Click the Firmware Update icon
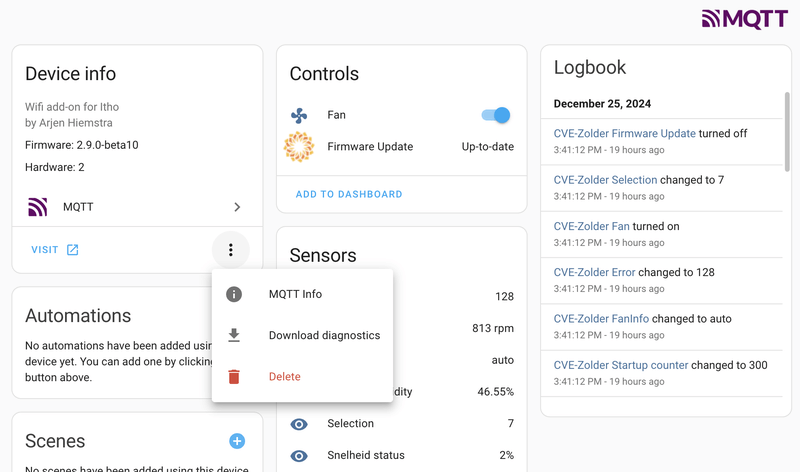Viewport: 800px width, 472px height. point(299,147)
